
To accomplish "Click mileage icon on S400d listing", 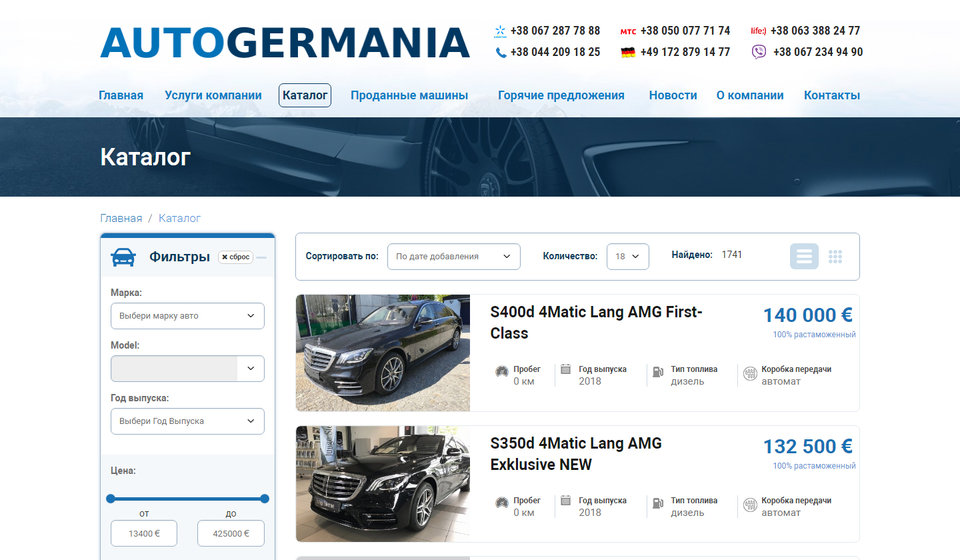I will [502, 371].
